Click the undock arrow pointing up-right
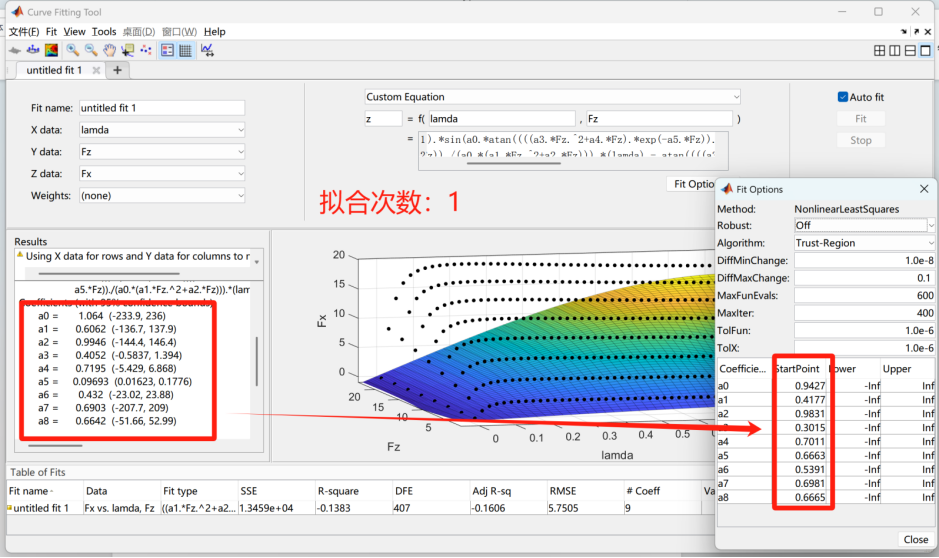Image resolution: width=939 pixels, height=558 pixels. tap(916, 31)
